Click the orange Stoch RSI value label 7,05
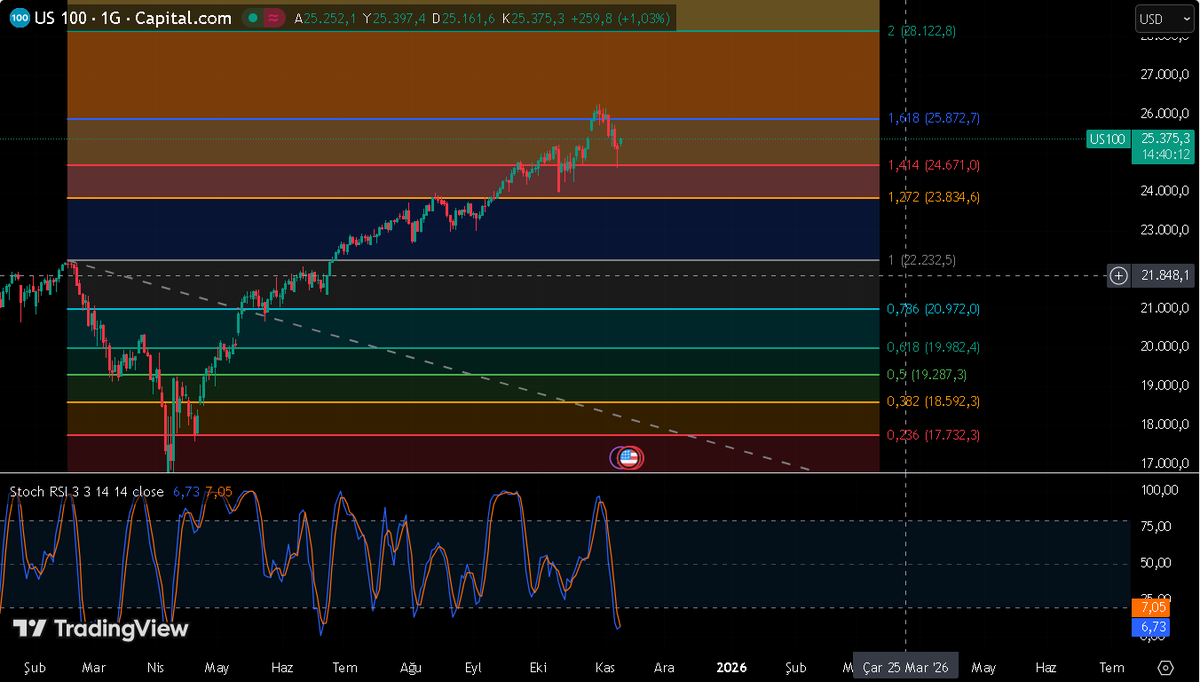The width and height of the screenshot is (1200, 682). click(x=1153, y=607)
